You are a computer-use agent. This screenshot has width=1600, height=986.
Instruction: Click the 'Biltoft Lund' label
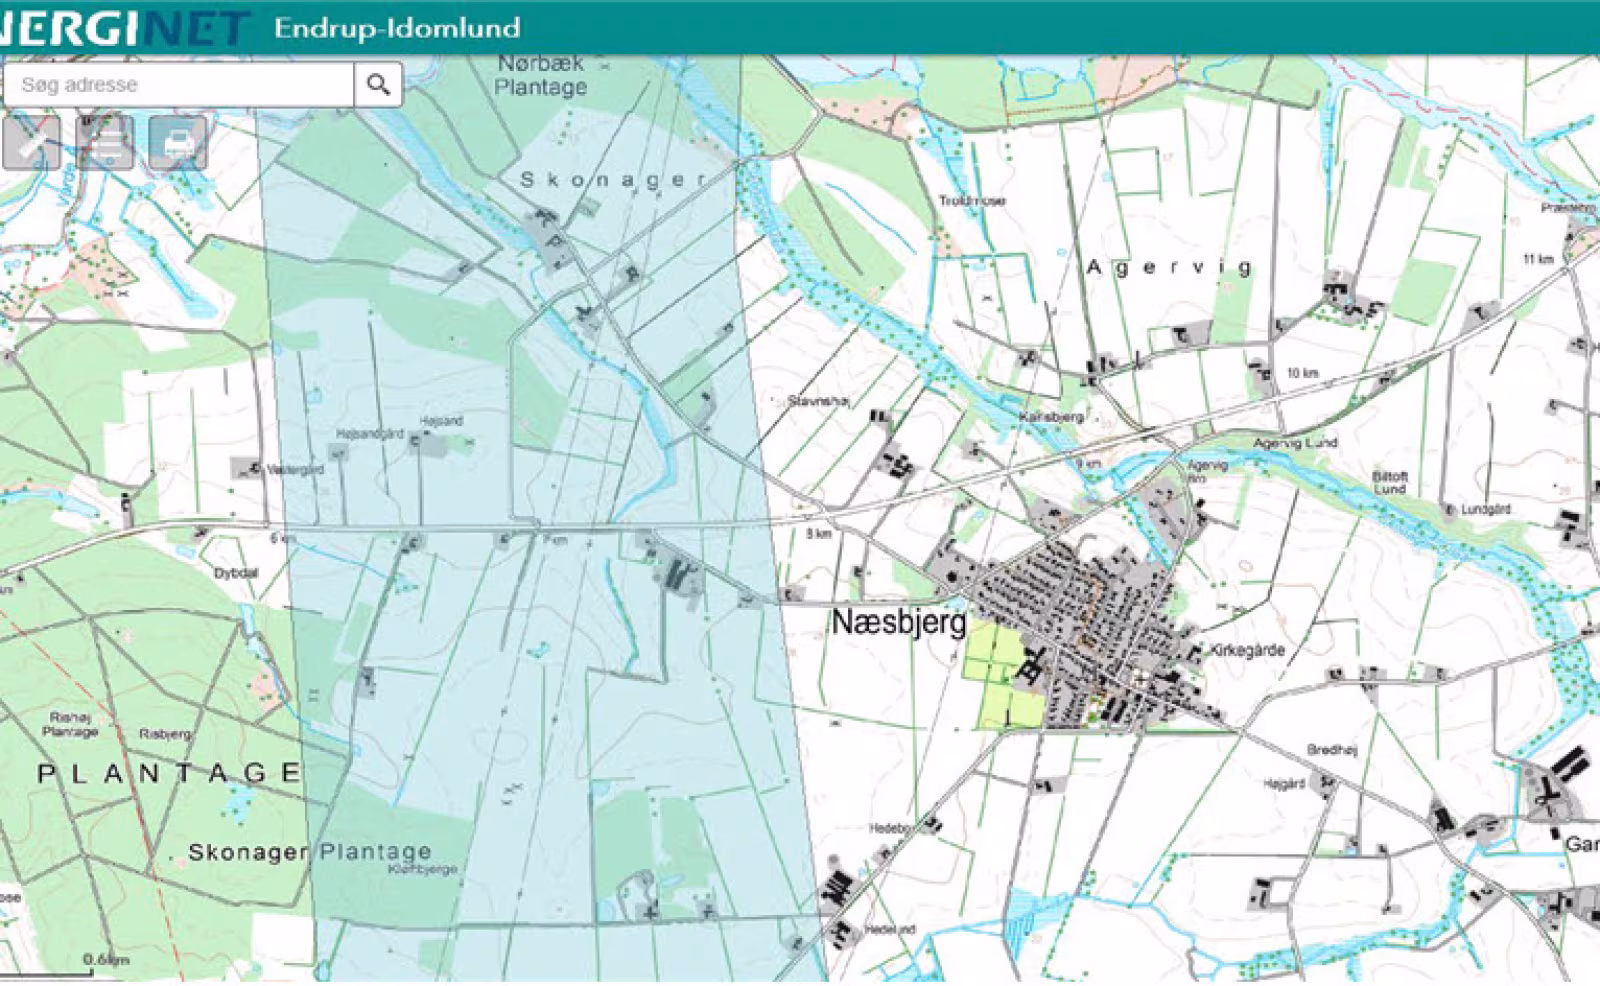[1390, 483]
